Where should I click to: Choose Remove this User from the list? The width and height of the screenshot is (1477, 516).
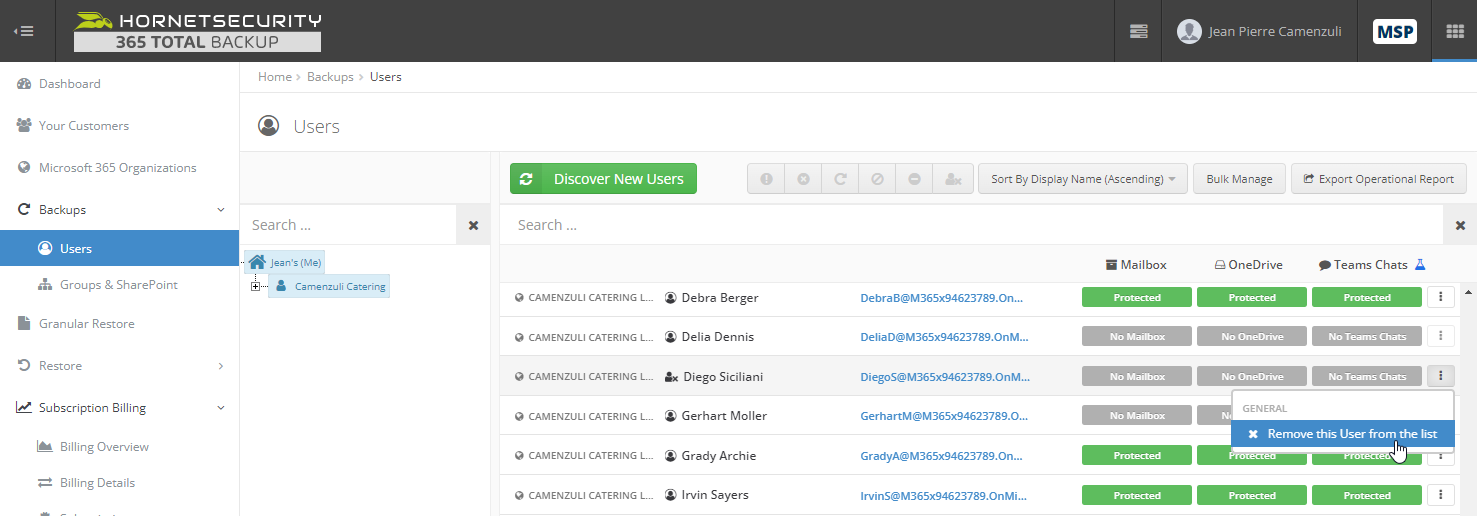coord(1342,434)
